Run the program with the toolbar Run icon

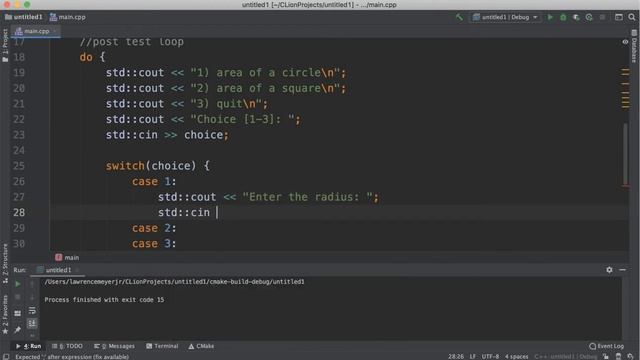point(550,17)
